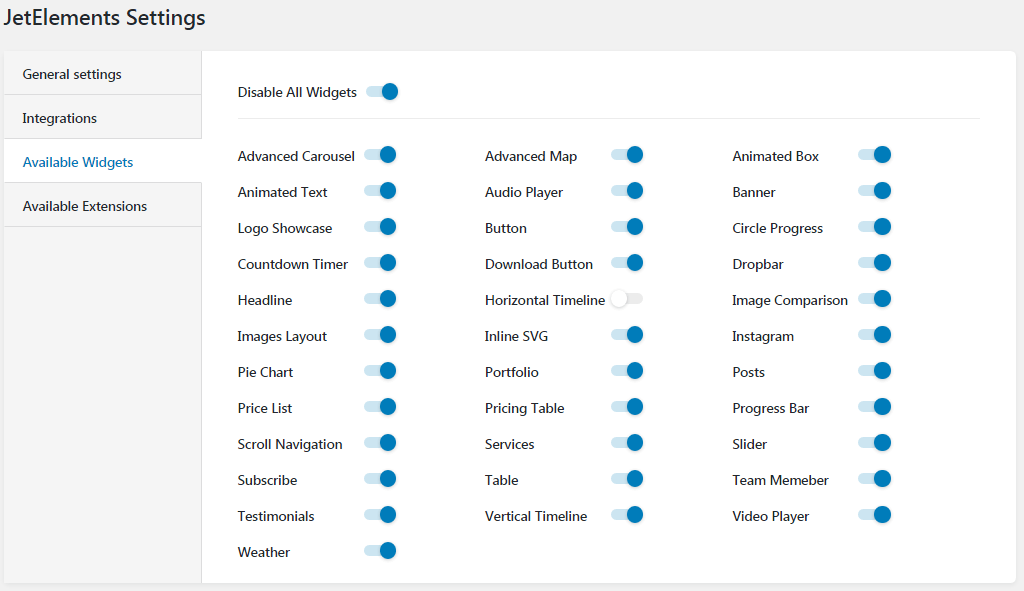Screen dimensions: 1024x591
Task: Toggle the Video Player widget
Action: pyautogui.click(x=874, y=515)
